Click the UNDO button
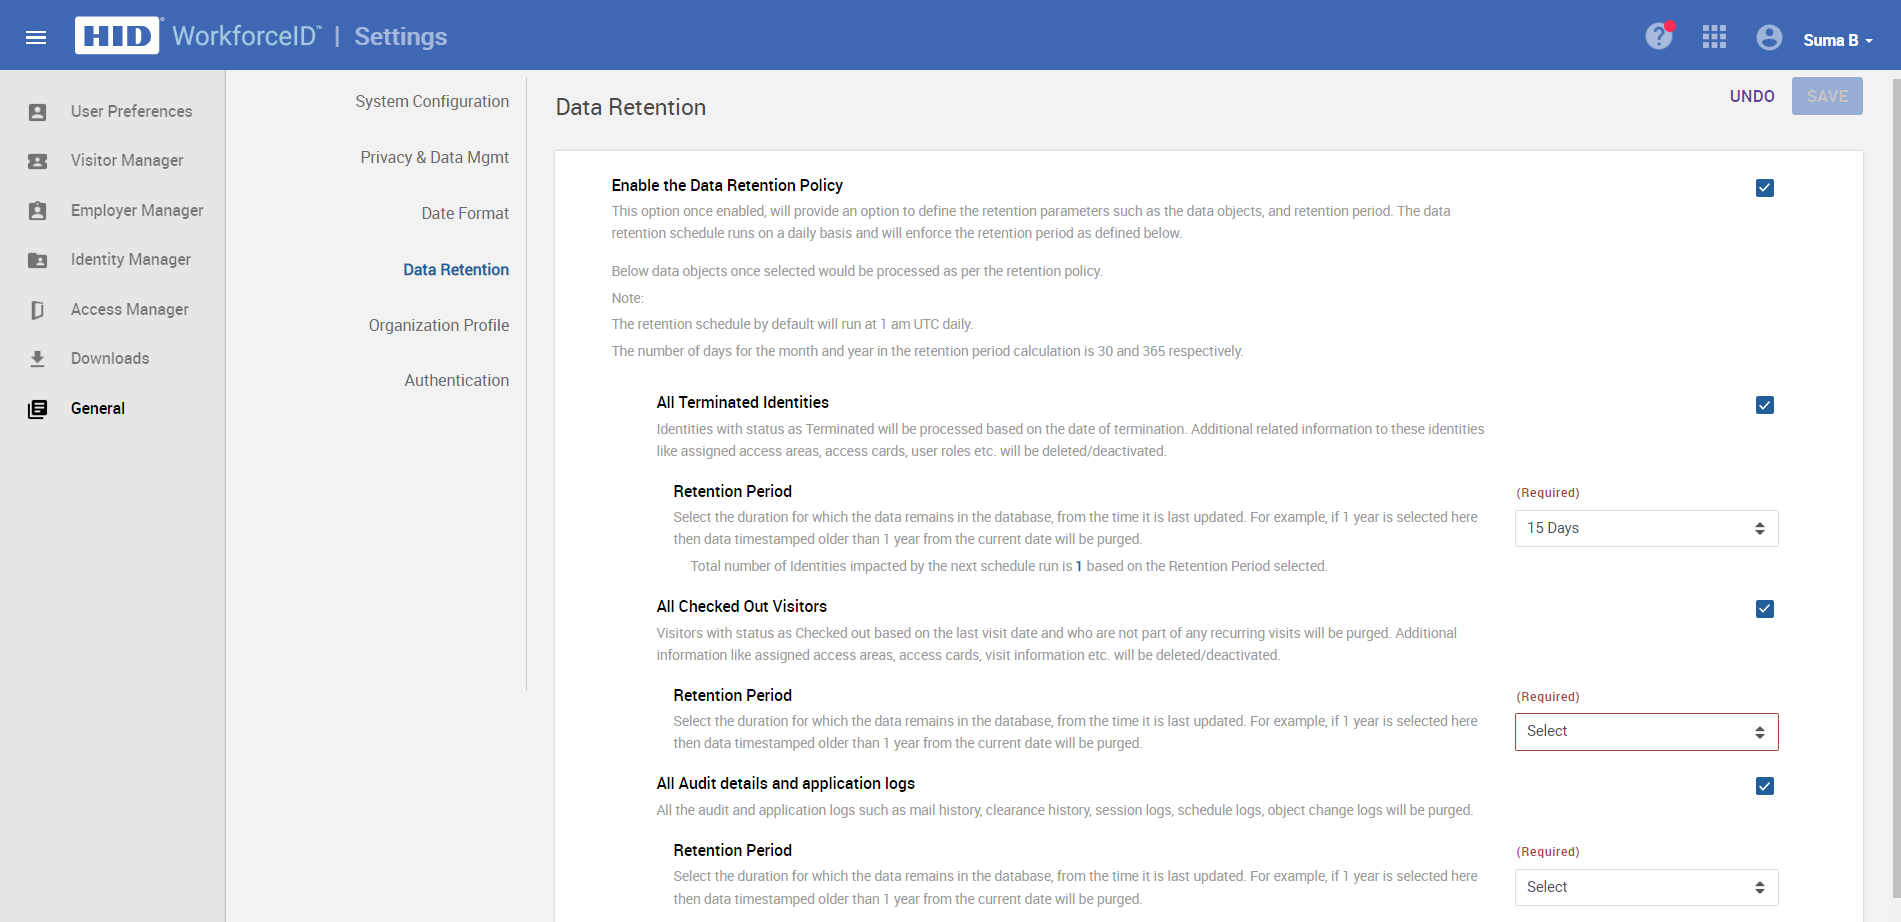 click(x=1752, y=96)
